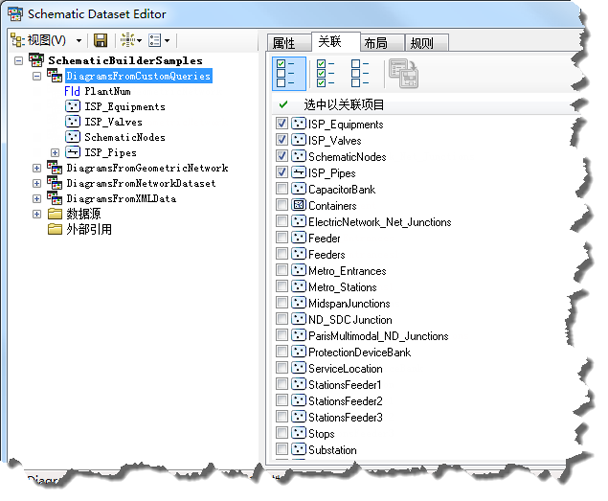Click the DiagramsFromCustomQueries template icon
The image size is (608, 501).
[54, 75]
